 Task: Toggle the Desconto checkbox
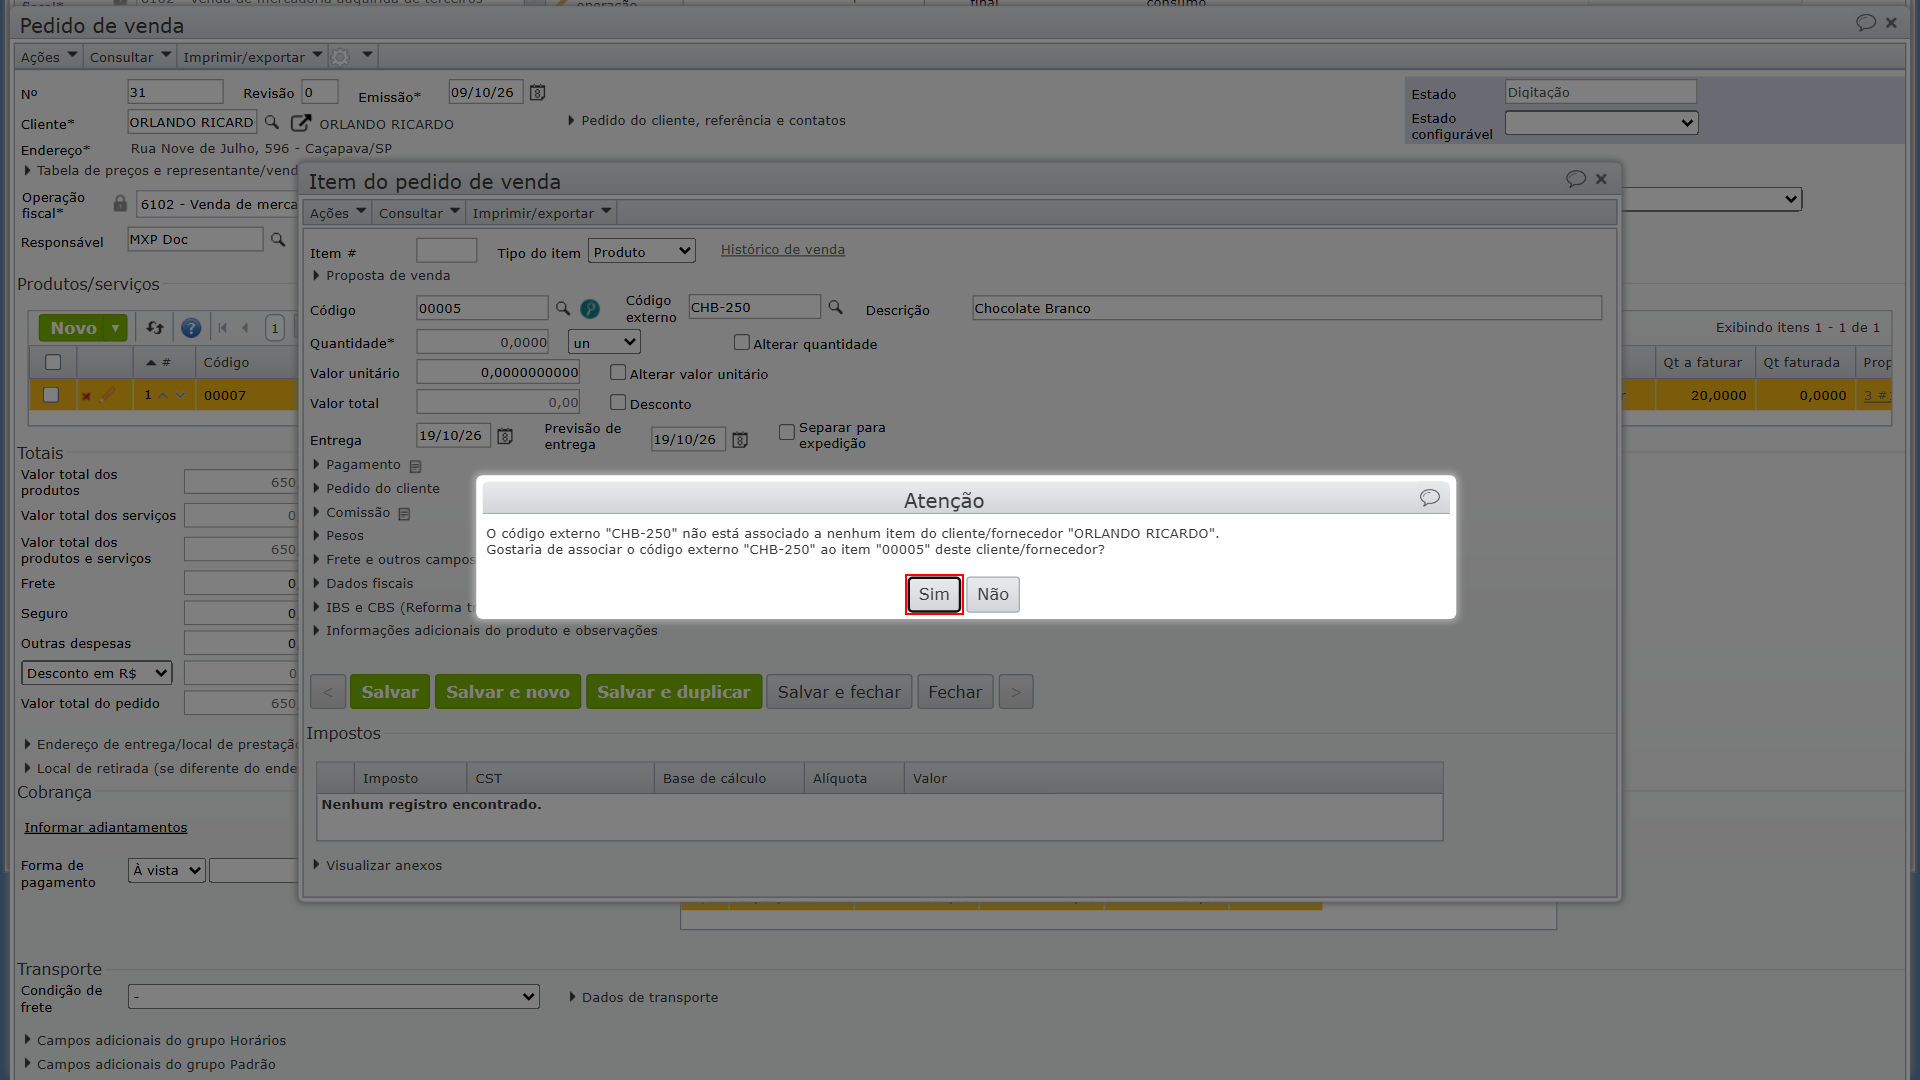618,403
